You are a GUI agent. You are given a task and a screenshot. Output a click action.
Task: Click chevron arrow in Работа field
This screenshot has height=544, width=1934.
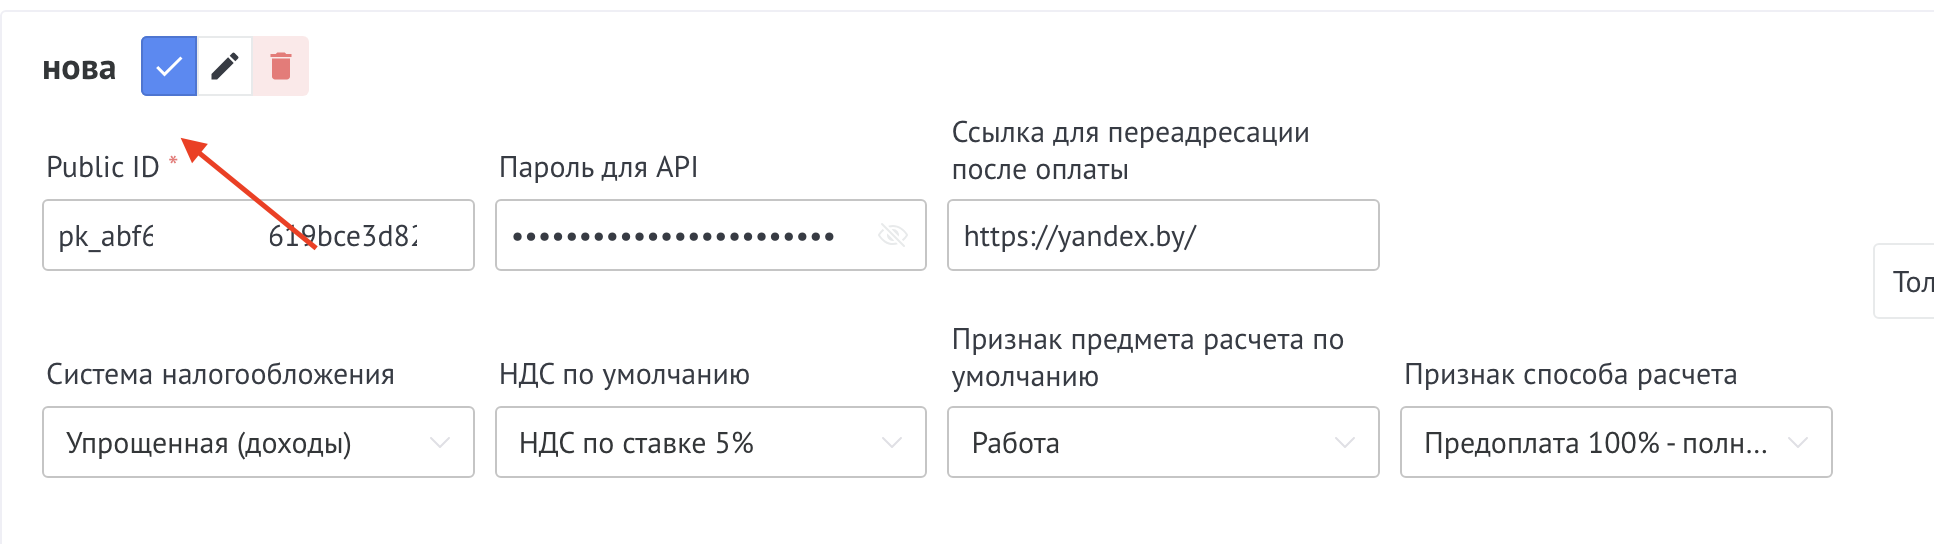click(1344, 443)
